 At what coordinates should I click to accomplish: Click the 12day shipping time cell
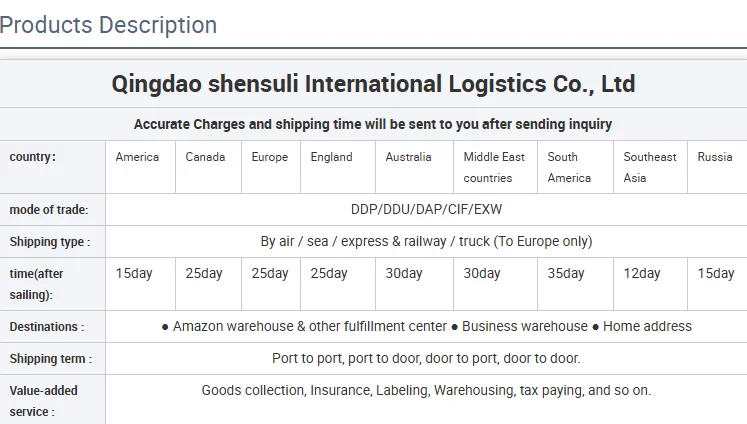(x=641, y=274)
